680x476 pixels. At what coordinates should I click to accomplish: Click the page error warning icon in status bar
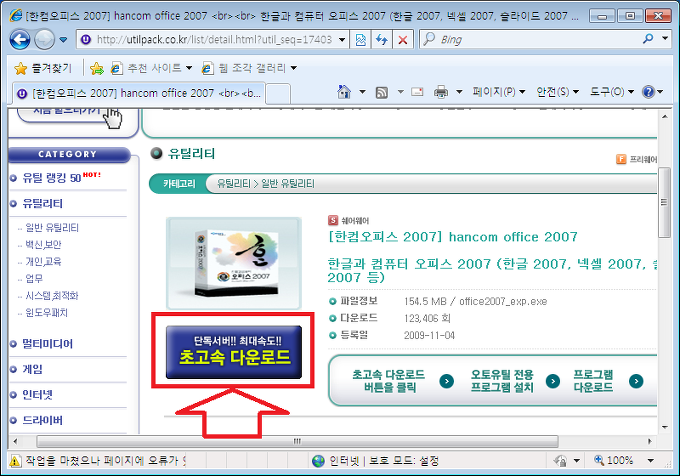(15, 461)
